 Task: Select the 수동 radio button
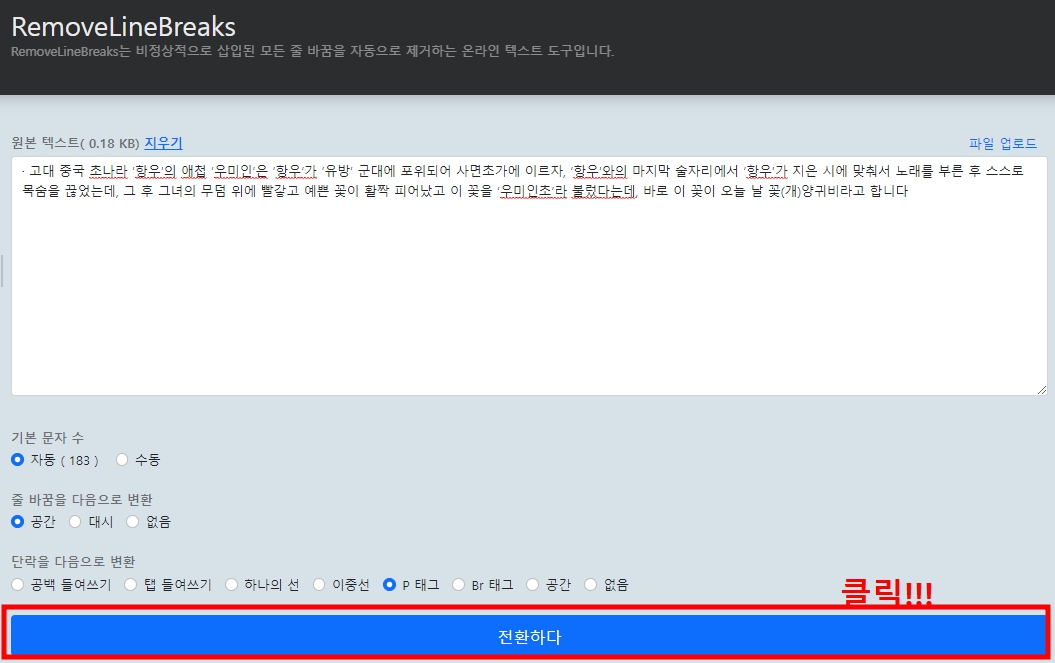click(x=122, y=460)
